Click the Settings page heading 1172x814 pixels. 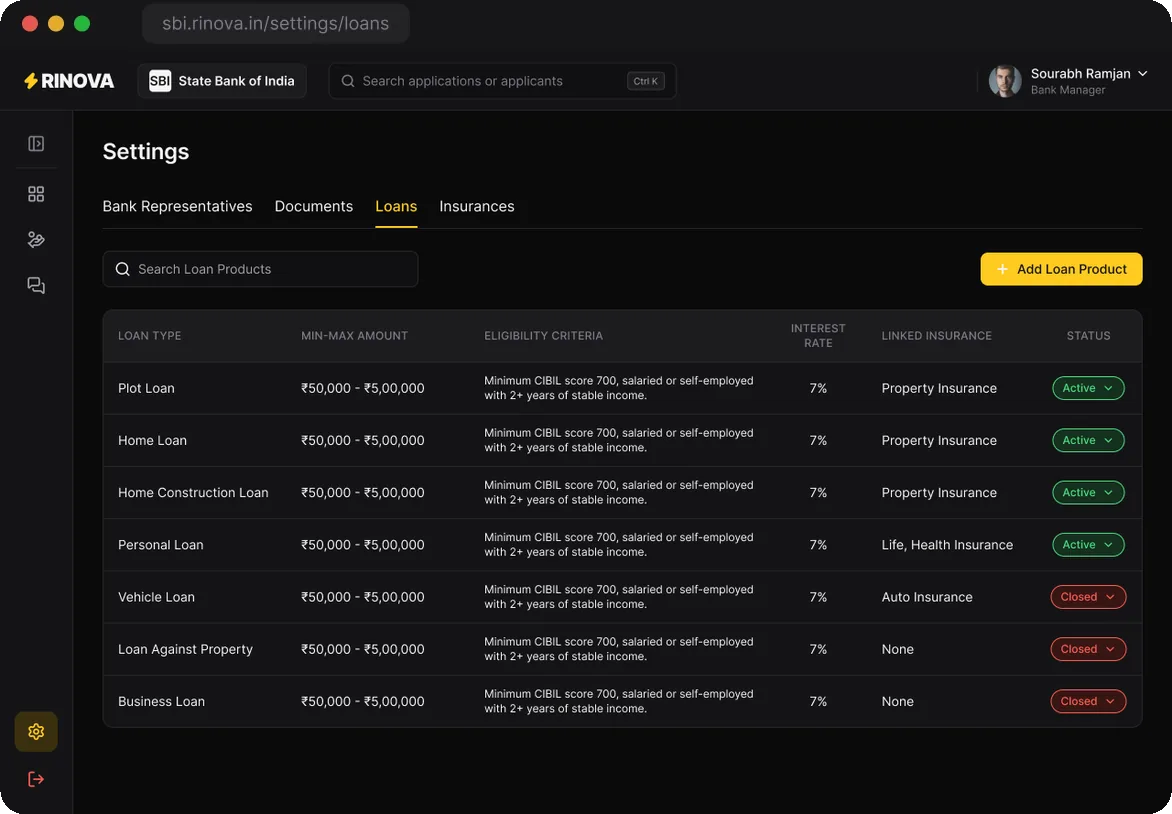146,152
